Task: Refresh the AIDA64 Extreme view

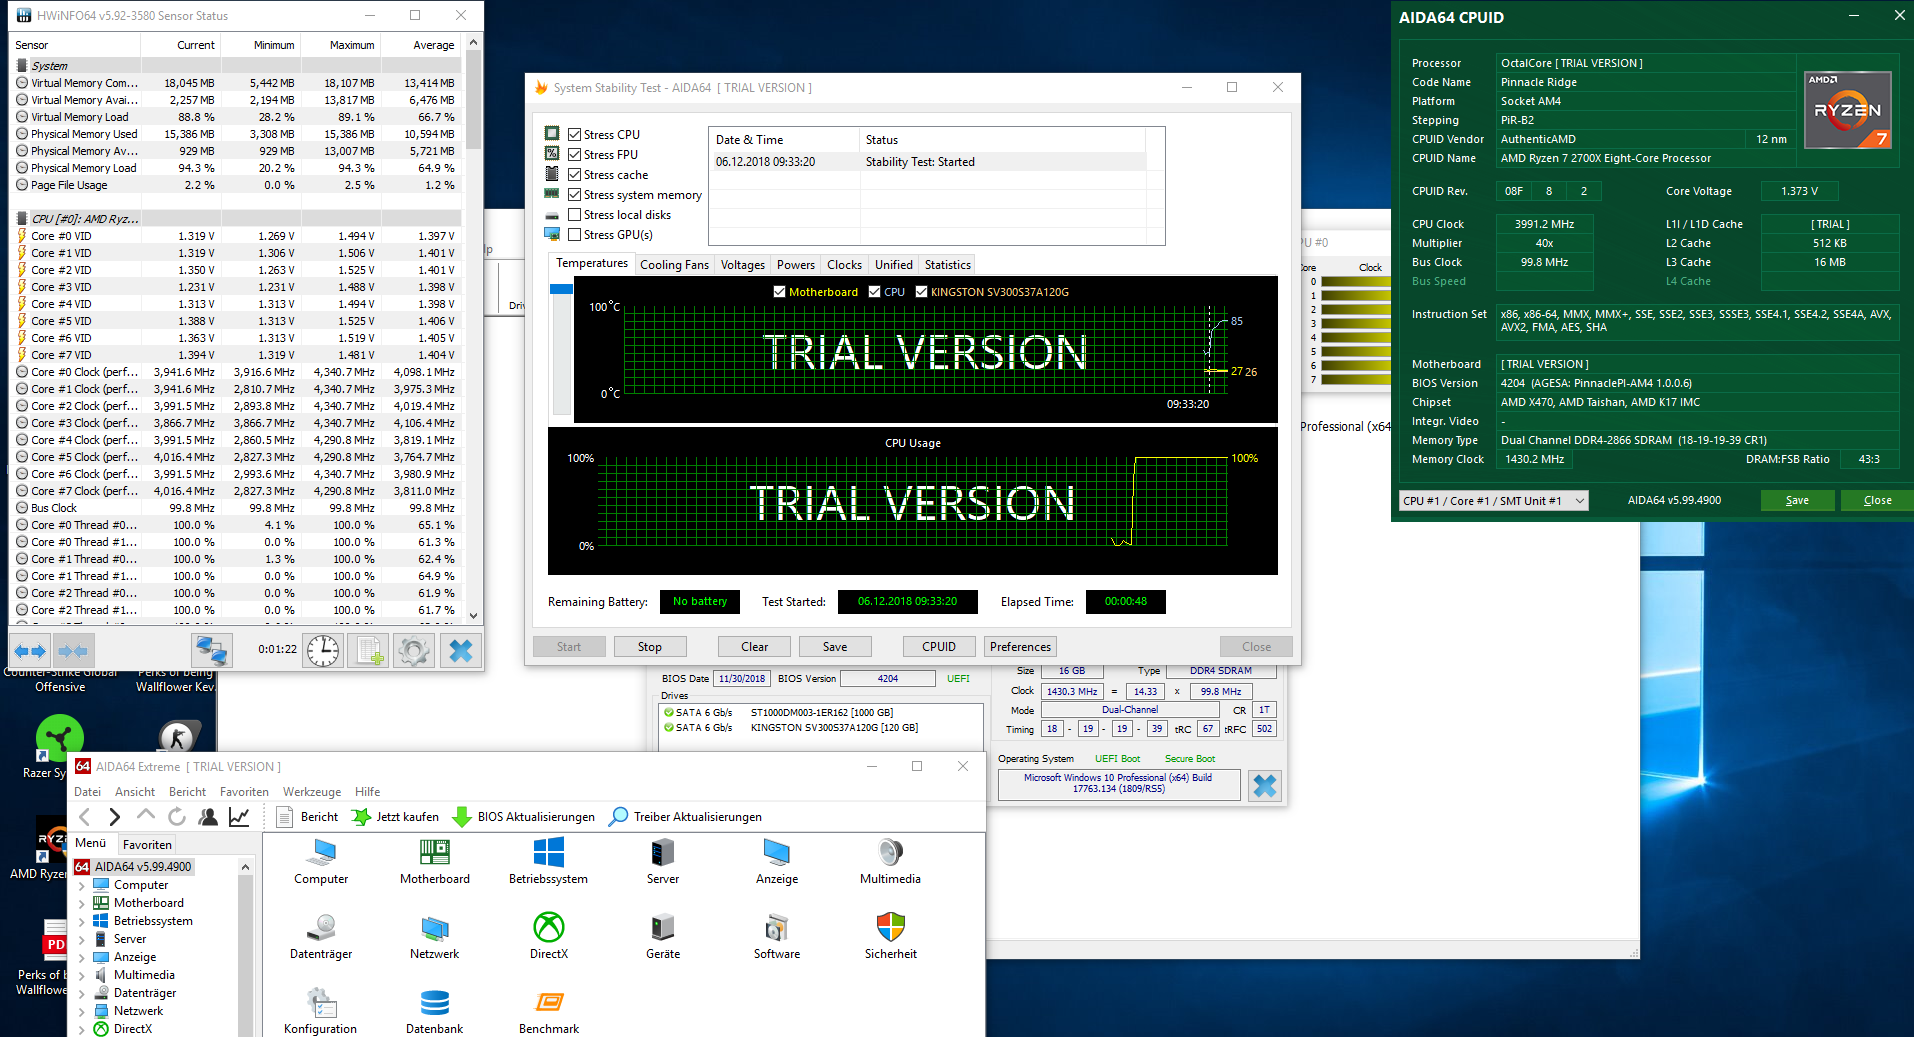Action: point(177,817)
